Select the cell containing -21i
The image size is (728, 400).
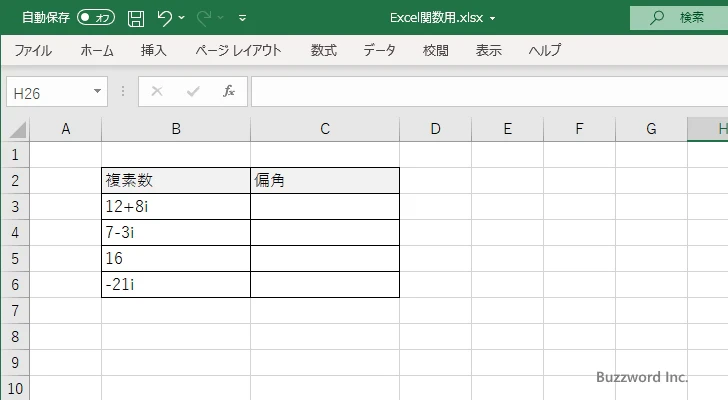(176, 284)
